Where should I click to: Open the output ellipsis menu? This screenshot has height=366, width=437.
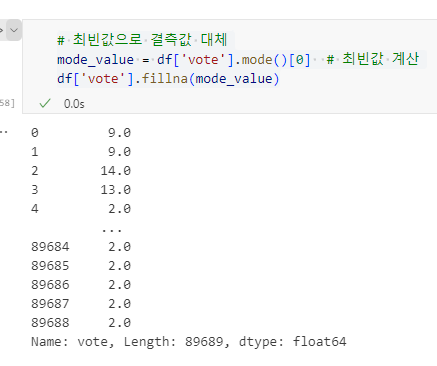pyautogui.click(x=4, y=132)
